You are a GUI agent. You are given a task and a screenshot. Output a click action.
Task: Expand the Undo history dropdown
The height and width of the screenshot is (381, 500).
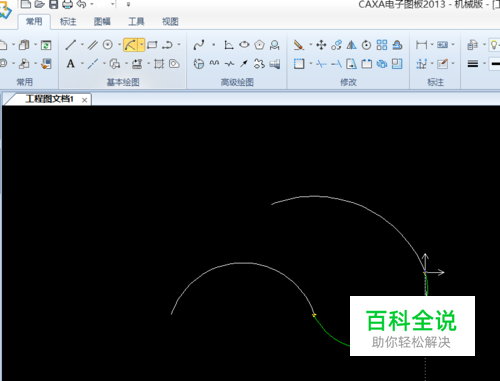pyautogui.click(x=92, y=4)
